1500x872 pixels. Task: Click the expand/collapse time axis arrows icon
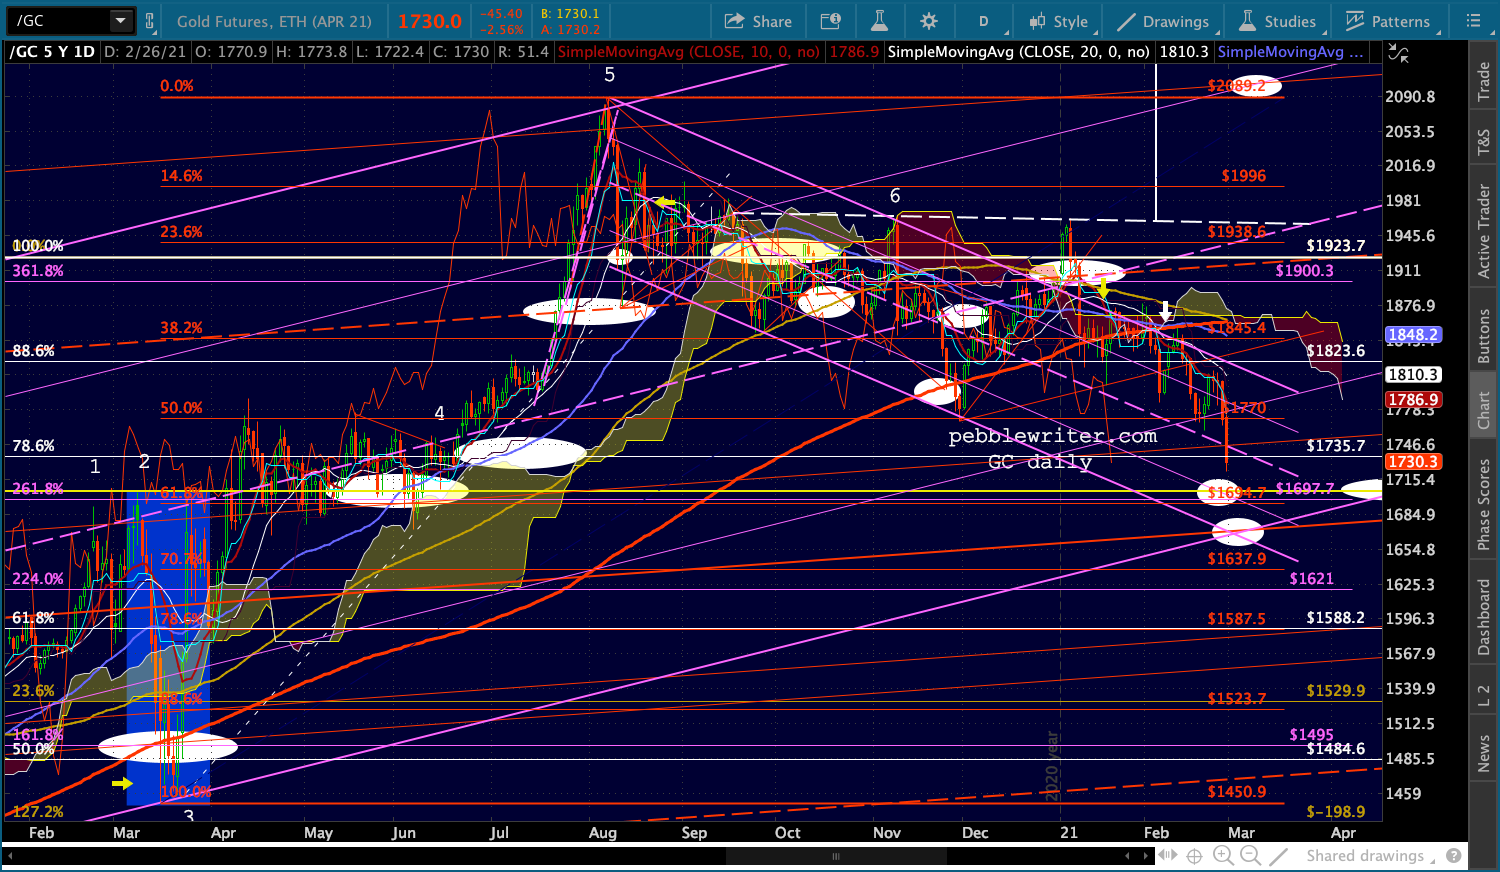(x=1166, y=855)
